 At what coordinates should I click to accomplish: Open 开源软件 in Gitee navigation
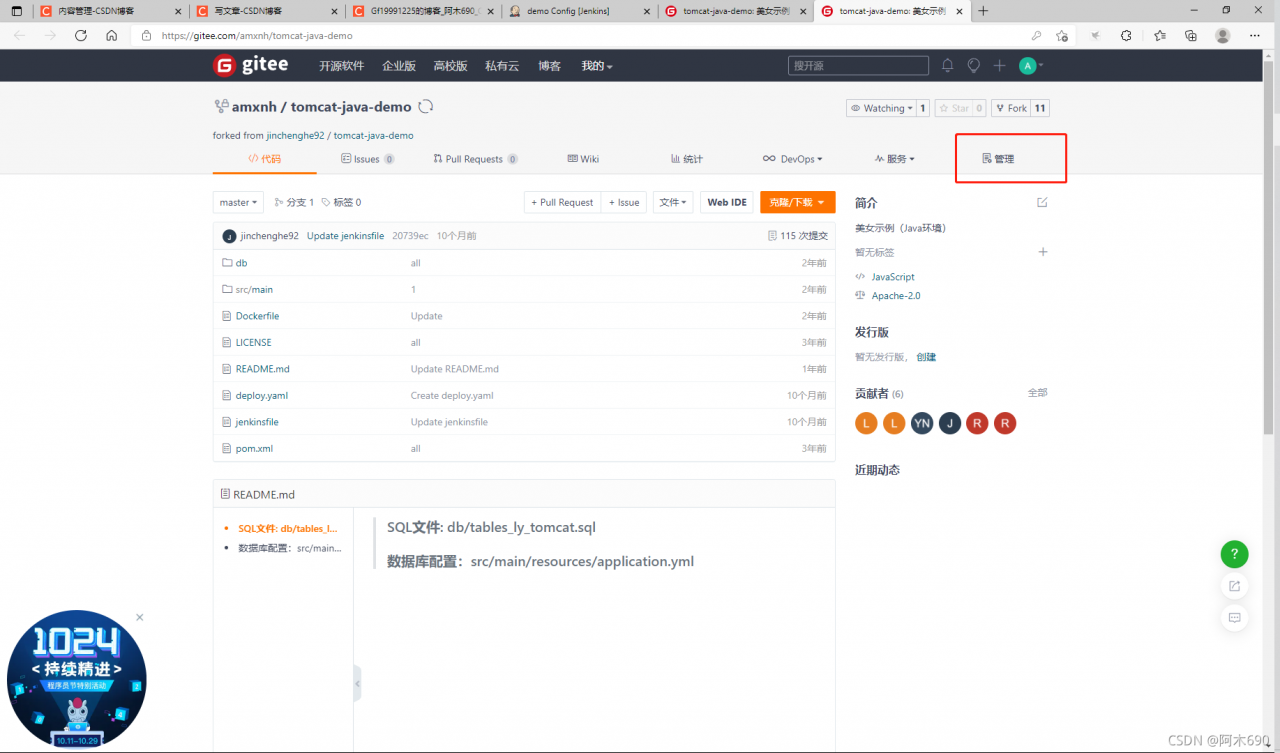[x=342, y=66]
